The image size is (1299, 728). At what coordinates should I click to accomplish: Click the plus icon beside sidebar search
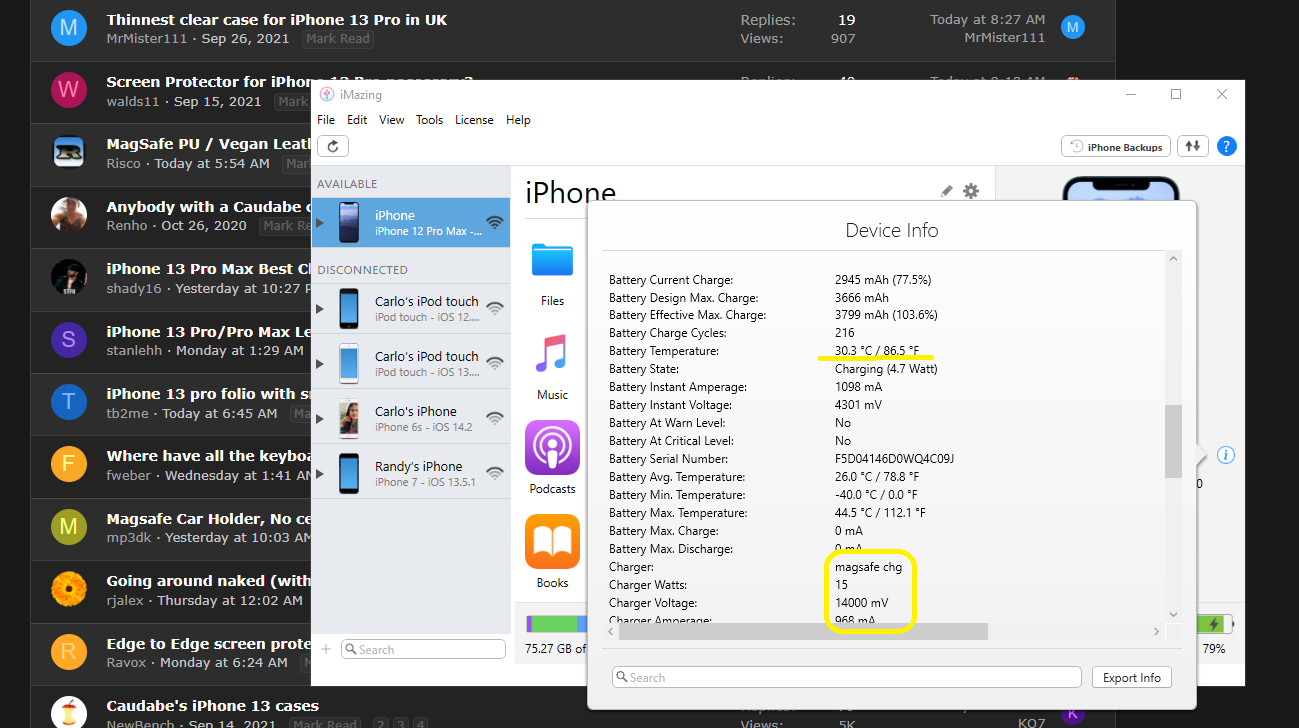[326, 649]
